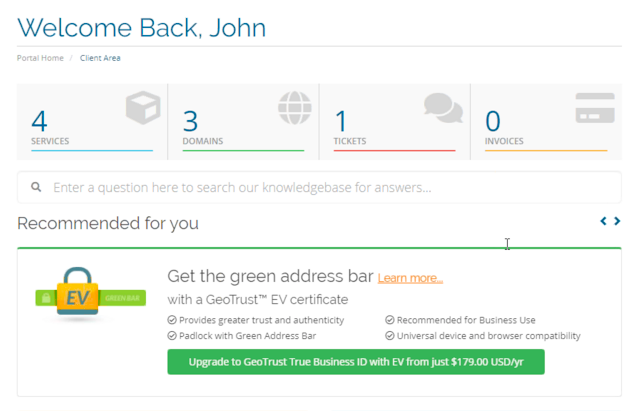The image size is (643, 411).
Task: Click the checkmark beside 'Provides greater trust'
Action: pos(172,320)
